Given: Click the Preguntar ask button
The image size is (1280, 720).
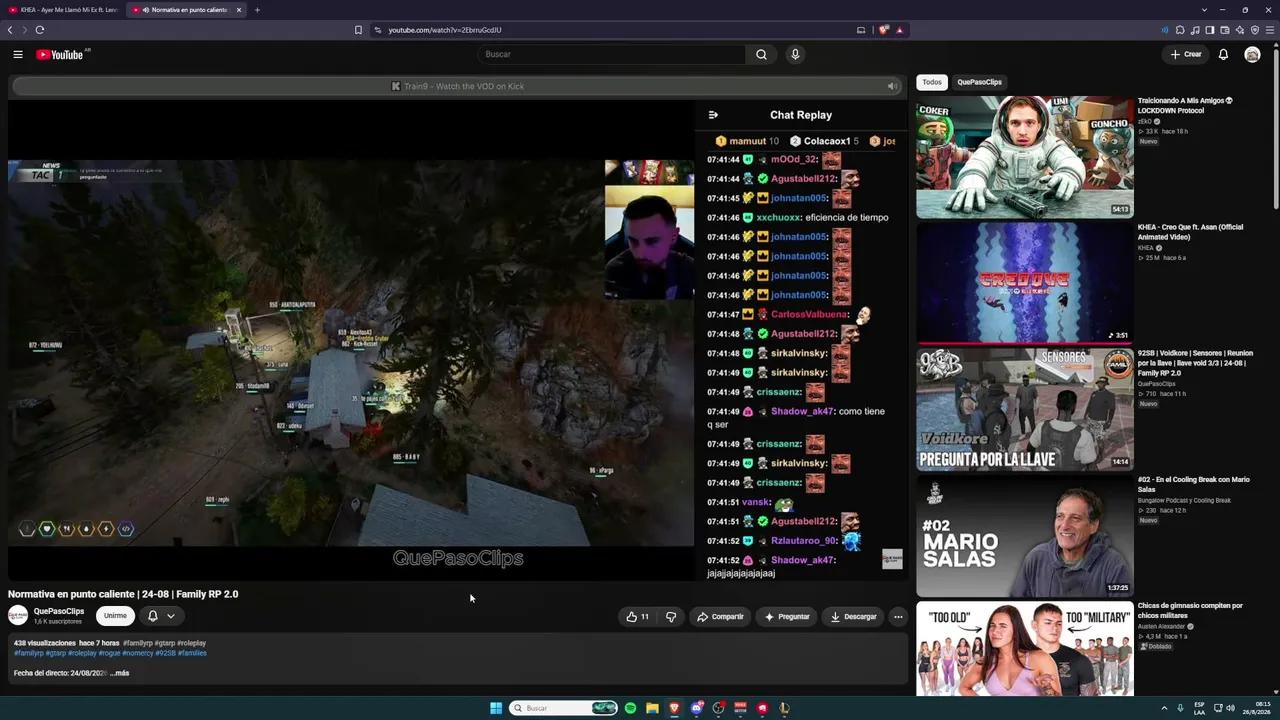Looking at the screenshot, I should 787,616.
